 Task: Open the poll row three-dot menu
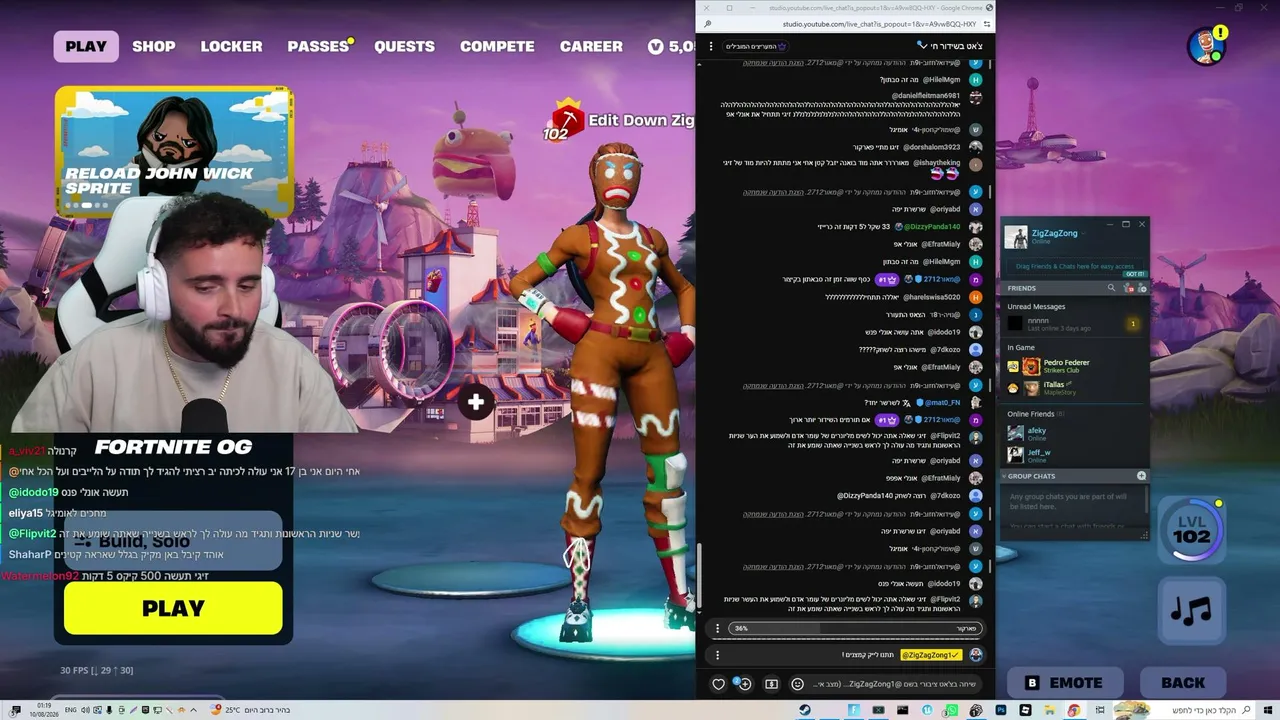coord(717,628)
